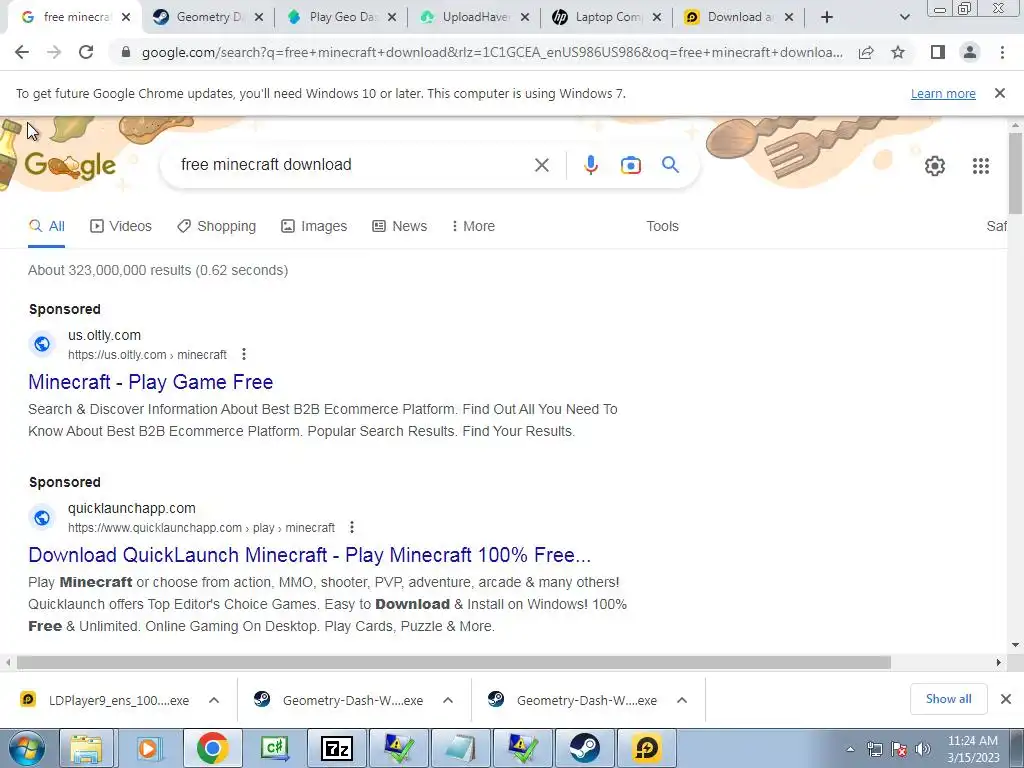Screen dimensions: 1024x768
Task: Open 7-Zip from the taskbar
Action: coord(337,748)
